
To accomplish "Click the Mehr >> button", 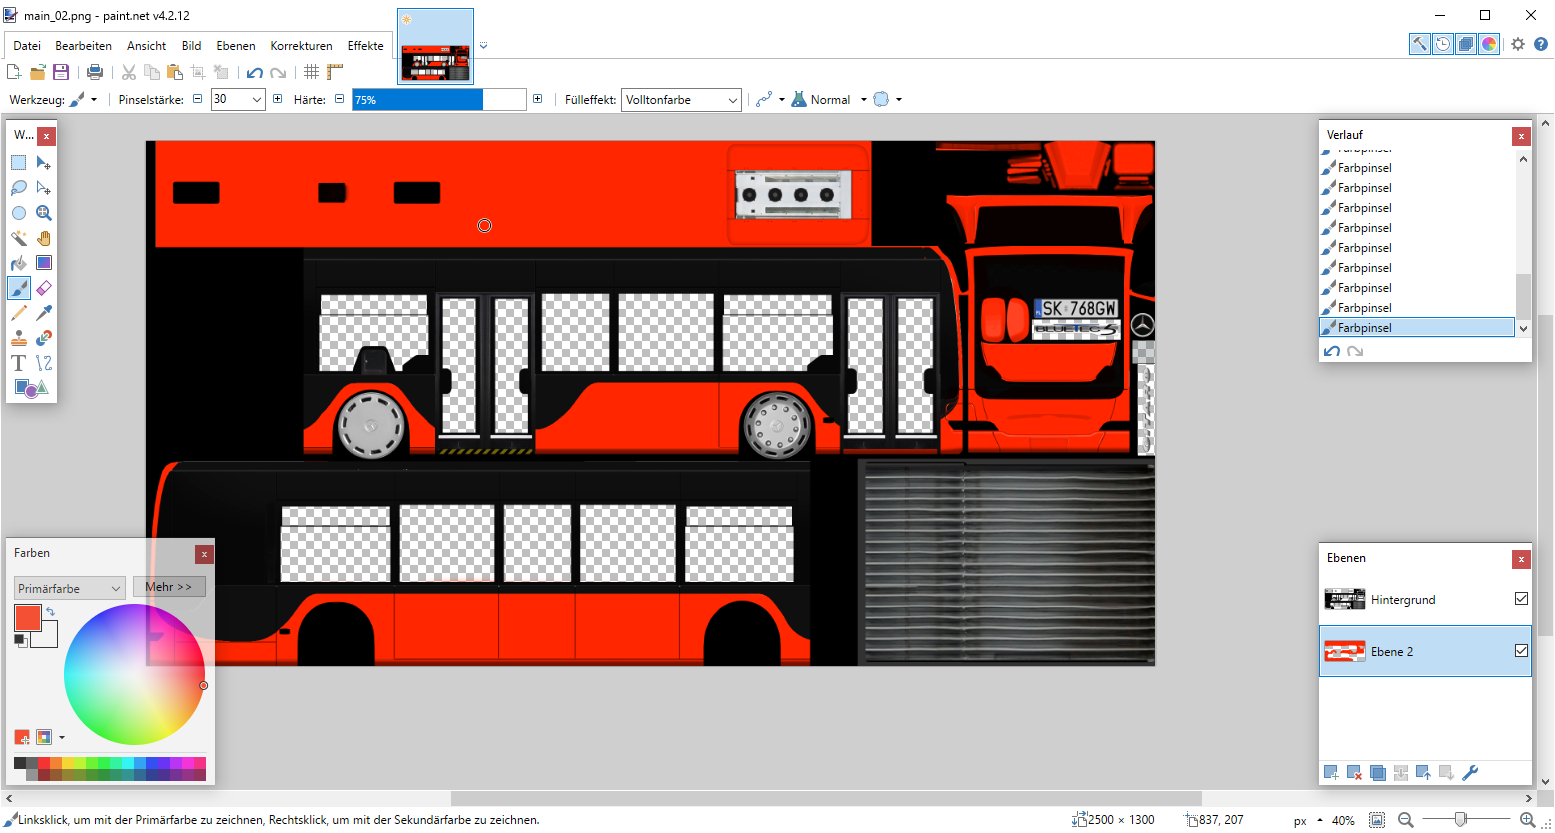I will [x=169, y=587].
